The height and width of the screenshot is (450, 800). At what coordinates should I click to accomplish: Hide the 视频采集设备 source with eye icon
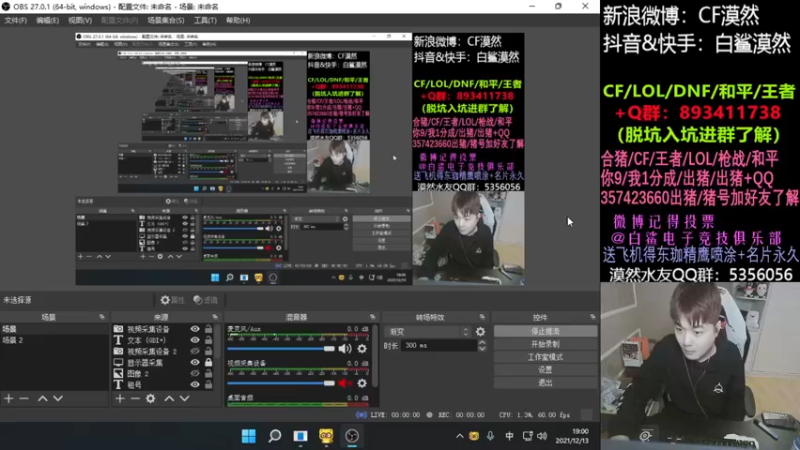tap(195, 329)
